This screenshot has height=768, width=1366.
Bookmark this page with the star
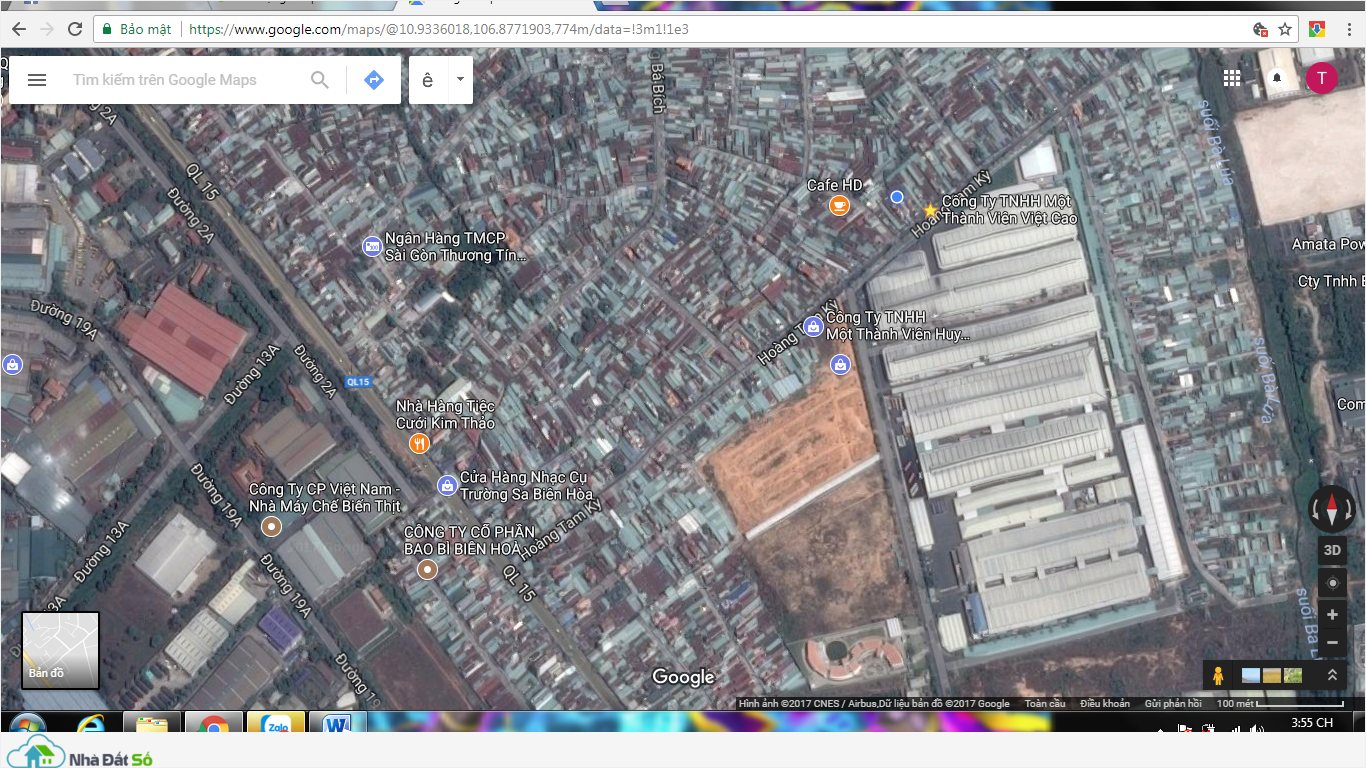click(1285, 29)
